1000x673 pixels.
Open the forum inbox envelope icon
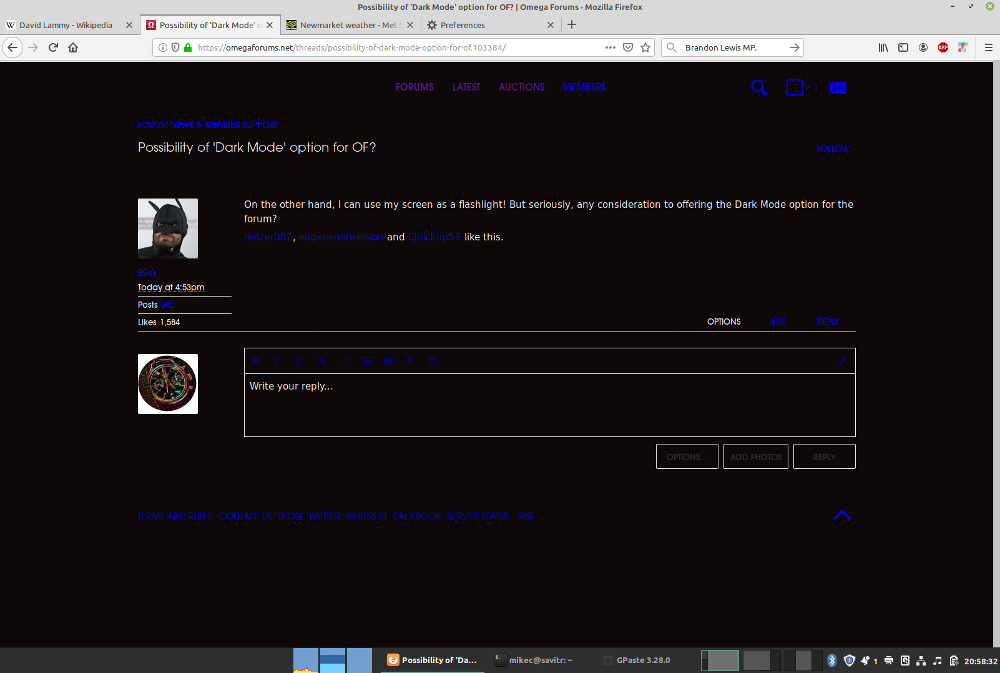pos(838,88)
